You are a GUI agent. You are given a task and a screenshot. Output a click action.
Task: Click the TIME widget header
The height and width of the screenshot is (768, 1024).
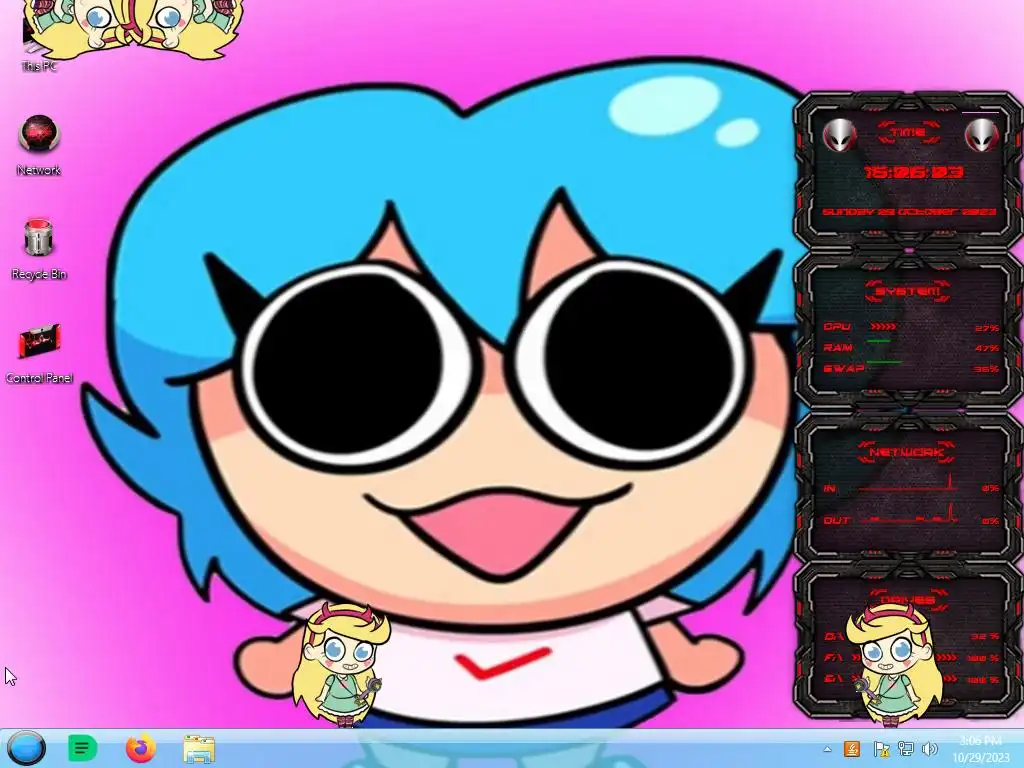909,133
